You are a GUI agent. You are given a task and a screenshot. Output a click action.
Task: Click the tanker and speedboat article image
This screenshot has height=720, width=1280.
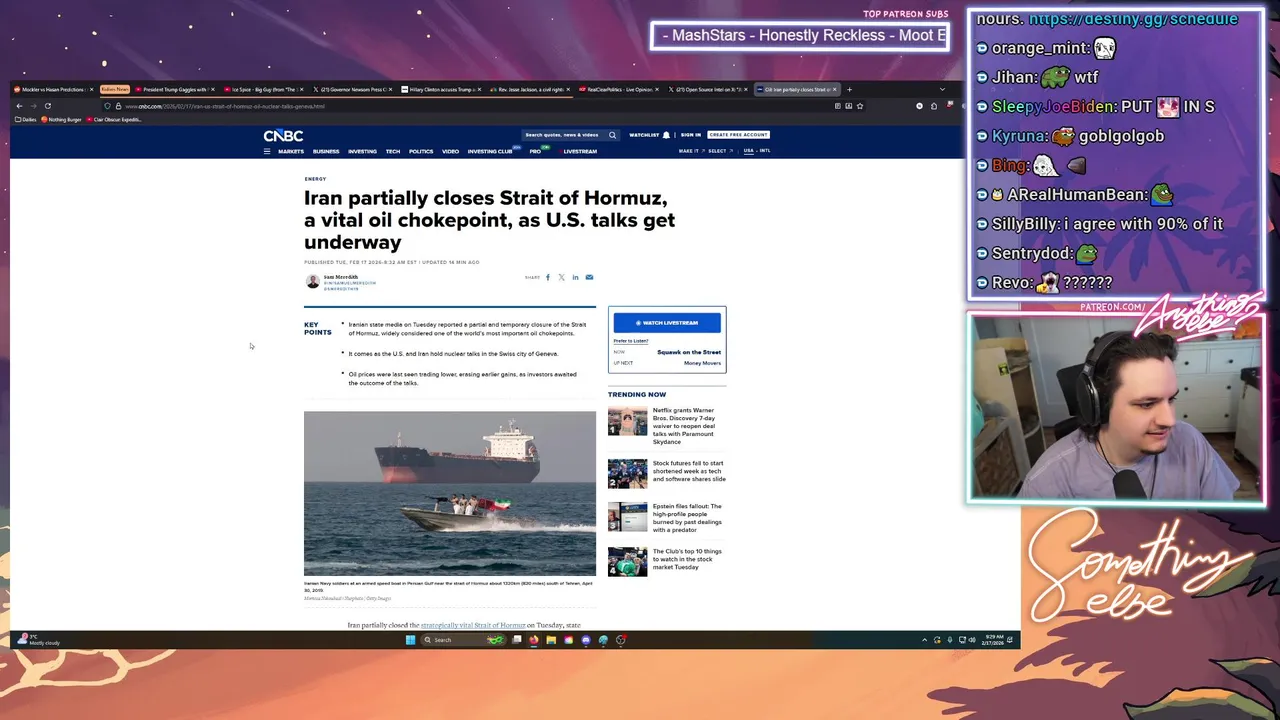(450, 494)
